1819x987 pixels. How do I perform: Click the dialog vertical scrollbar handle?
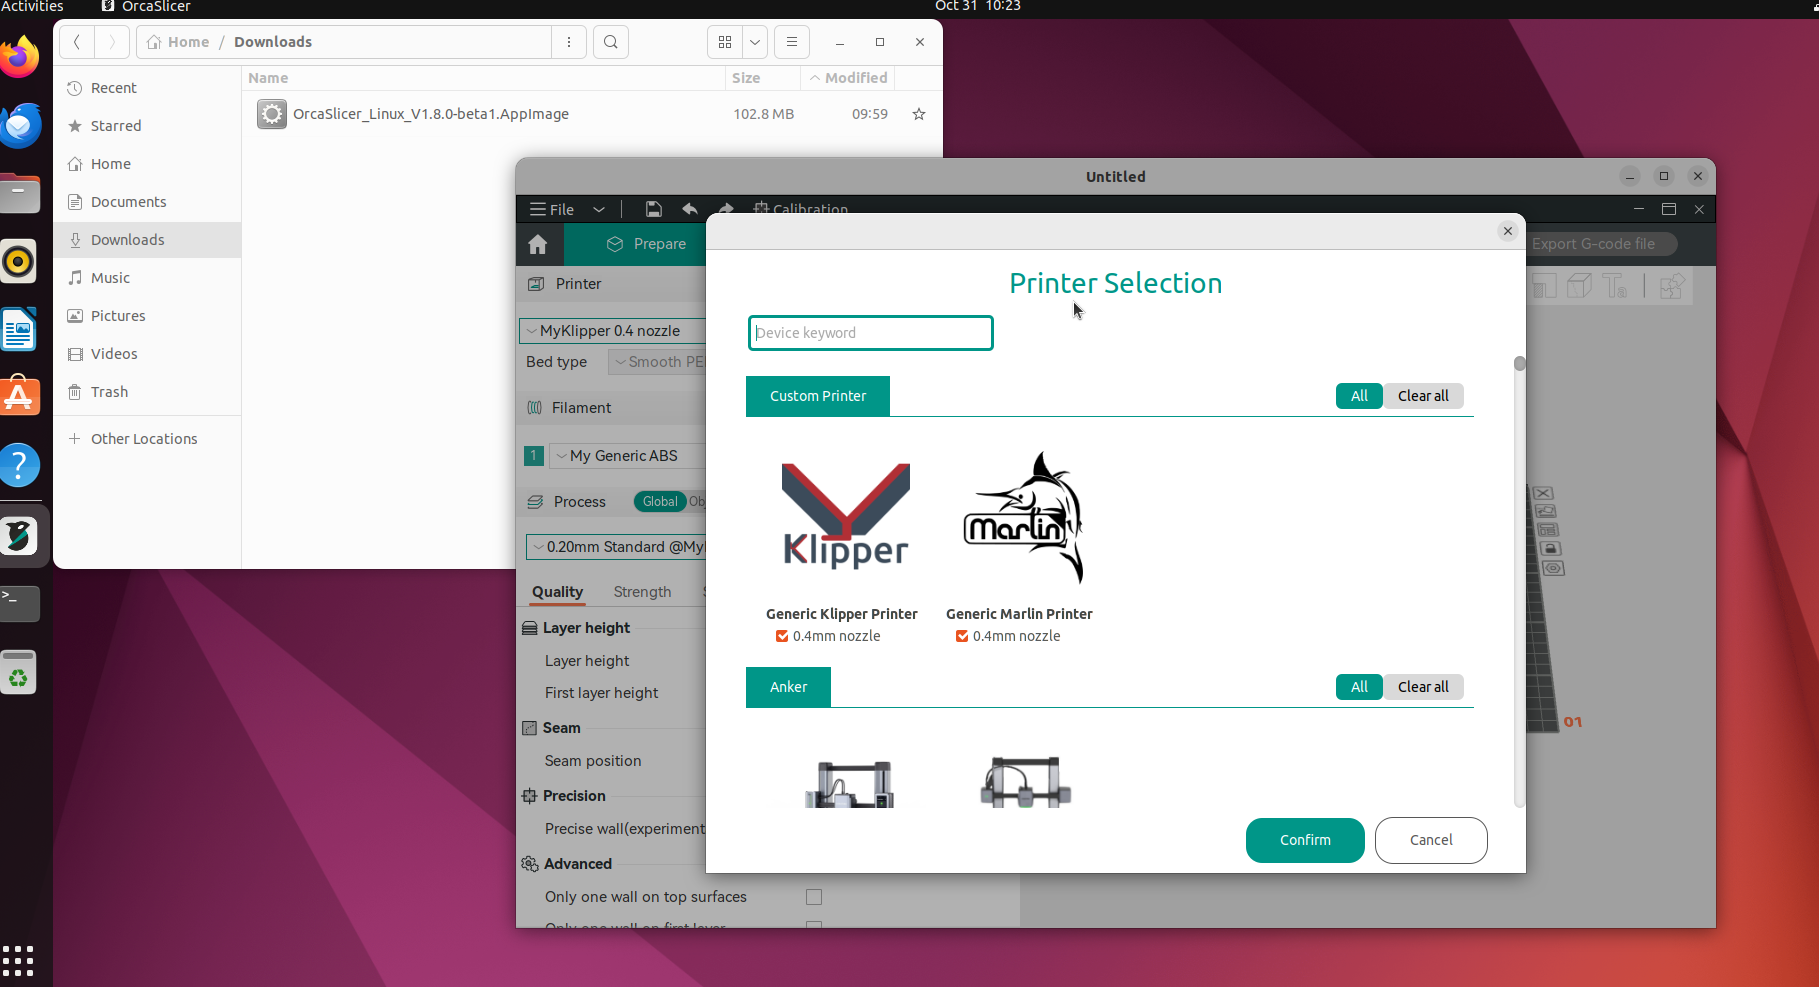tap(1520, 364)
